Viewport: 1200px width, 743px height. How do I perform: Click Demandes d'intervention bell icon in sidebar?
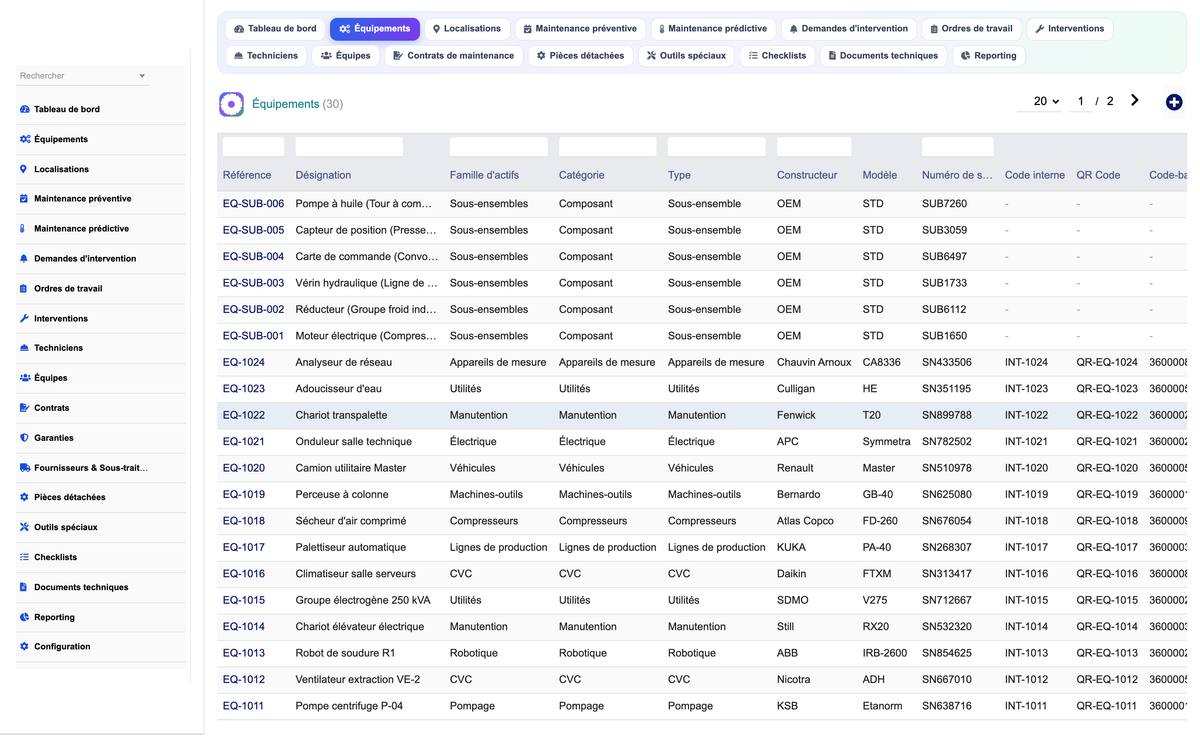click(24, 259)
